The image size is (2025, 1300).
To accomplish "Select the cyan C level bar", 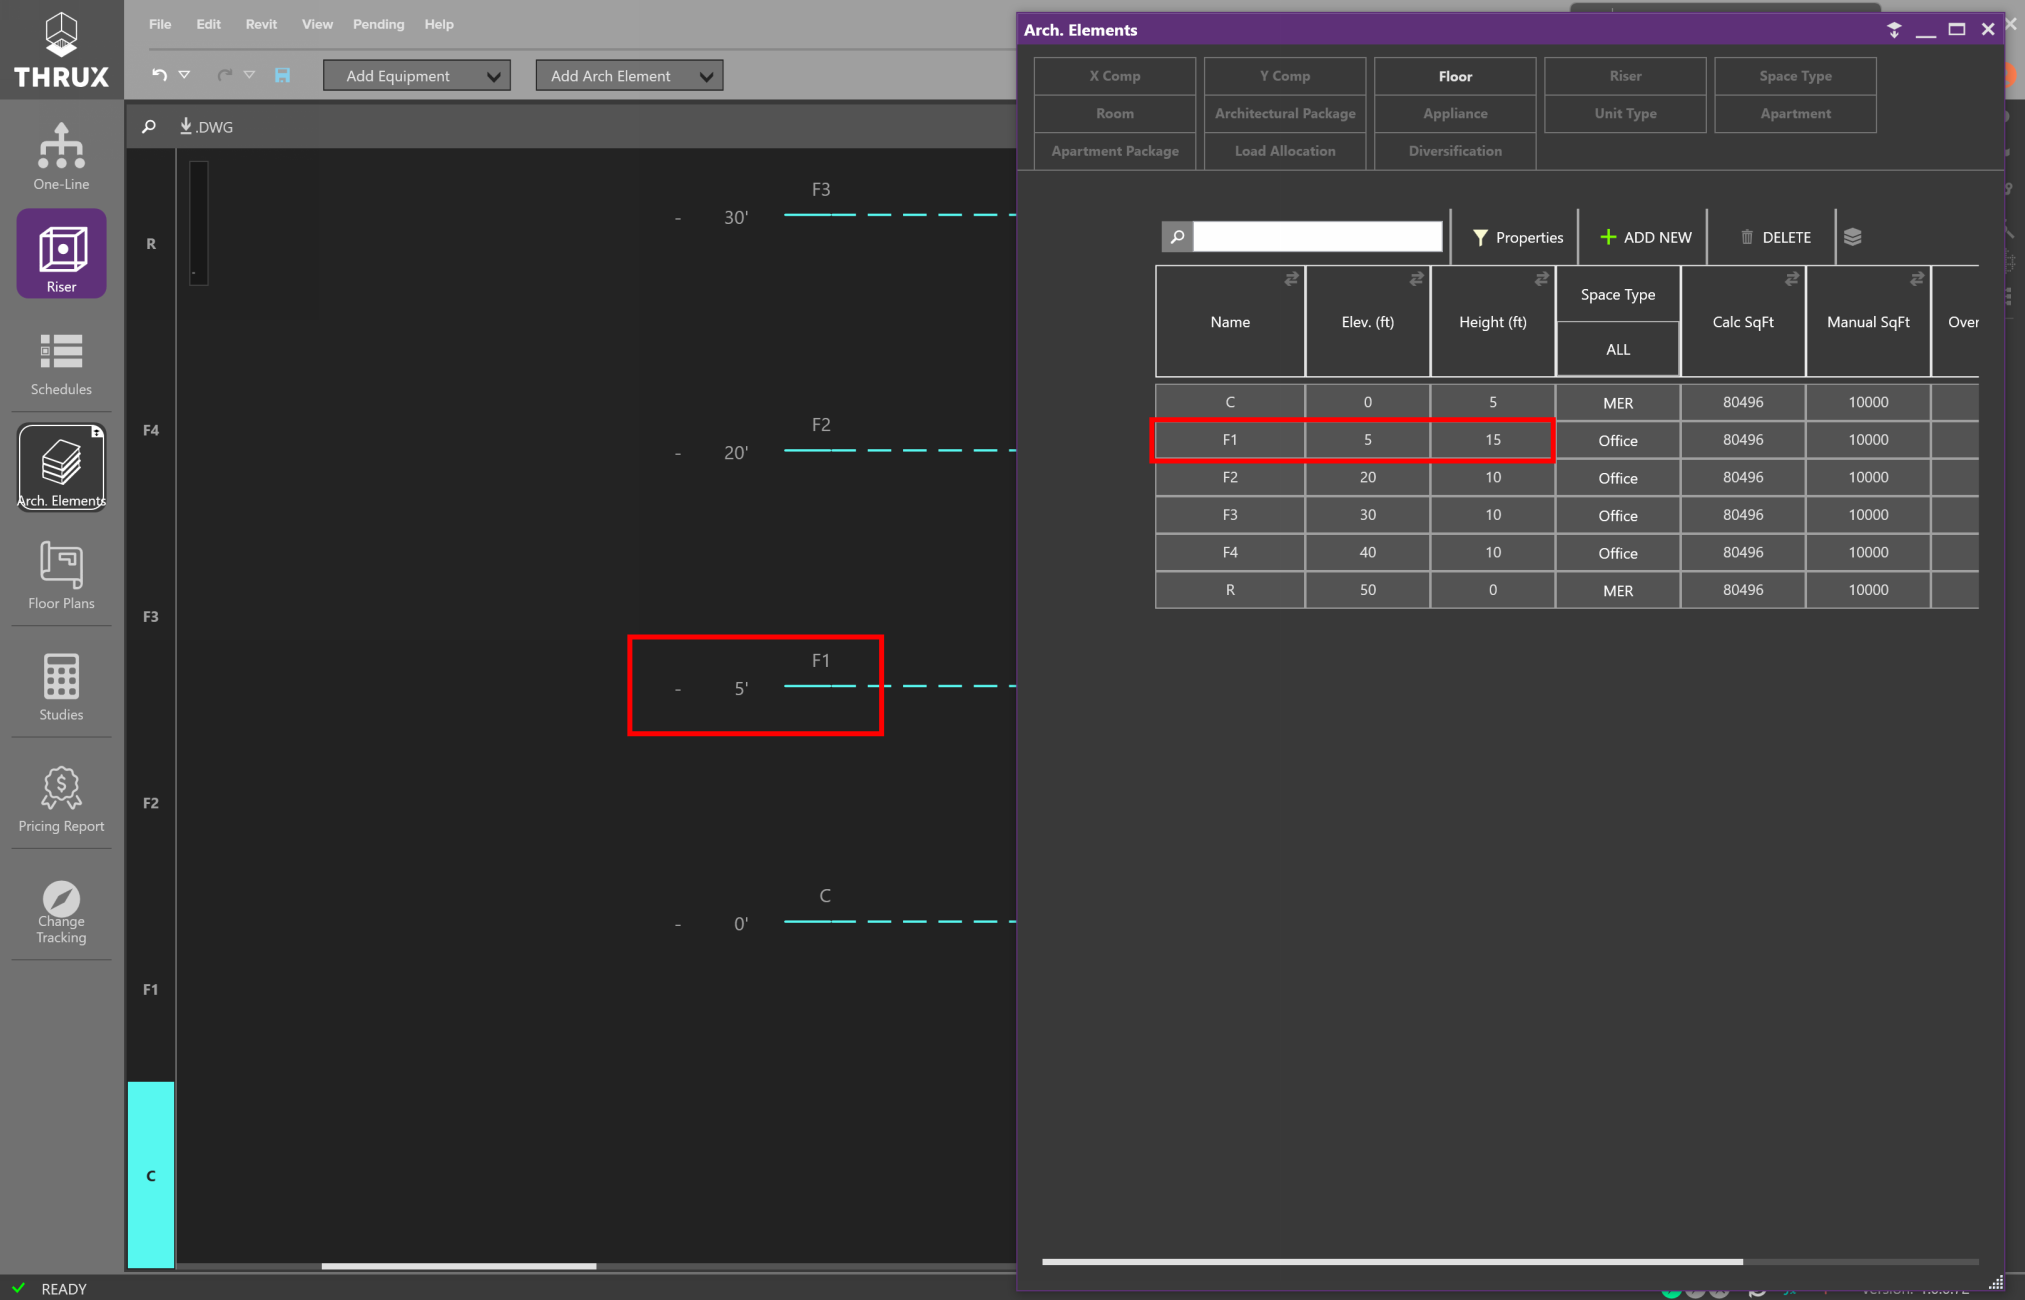I will [x=151, y=1175].
